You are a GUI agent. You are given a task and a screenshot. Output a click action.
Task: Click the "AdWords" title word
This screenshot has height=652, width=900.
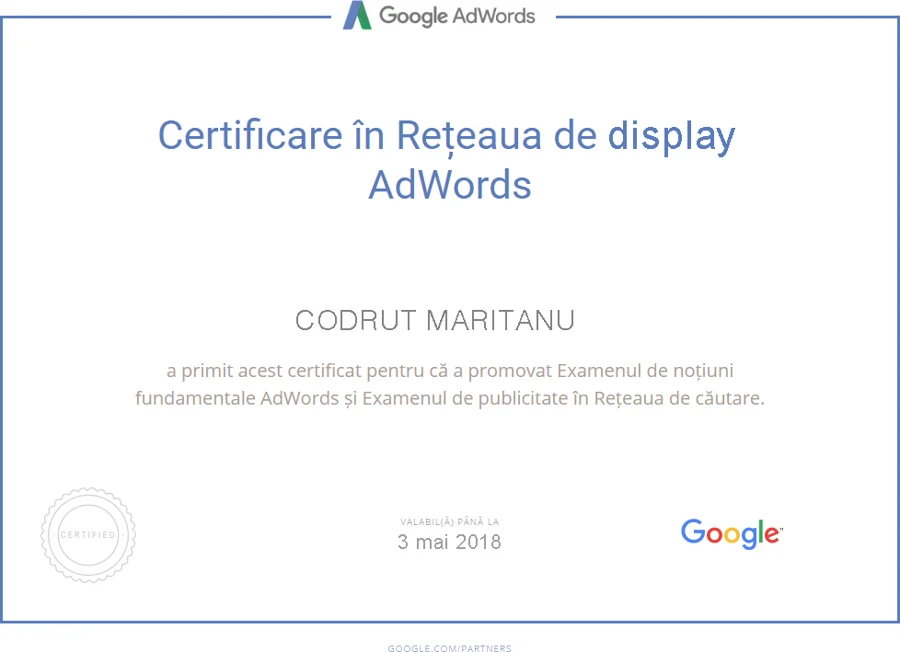(450, 185)
